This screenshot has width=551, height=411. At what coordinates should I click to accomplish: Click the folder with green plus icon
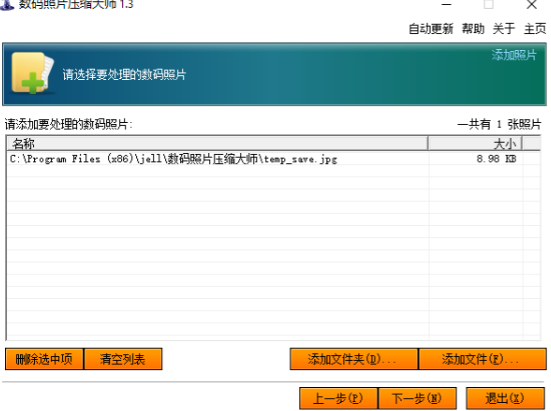(33, 73)
